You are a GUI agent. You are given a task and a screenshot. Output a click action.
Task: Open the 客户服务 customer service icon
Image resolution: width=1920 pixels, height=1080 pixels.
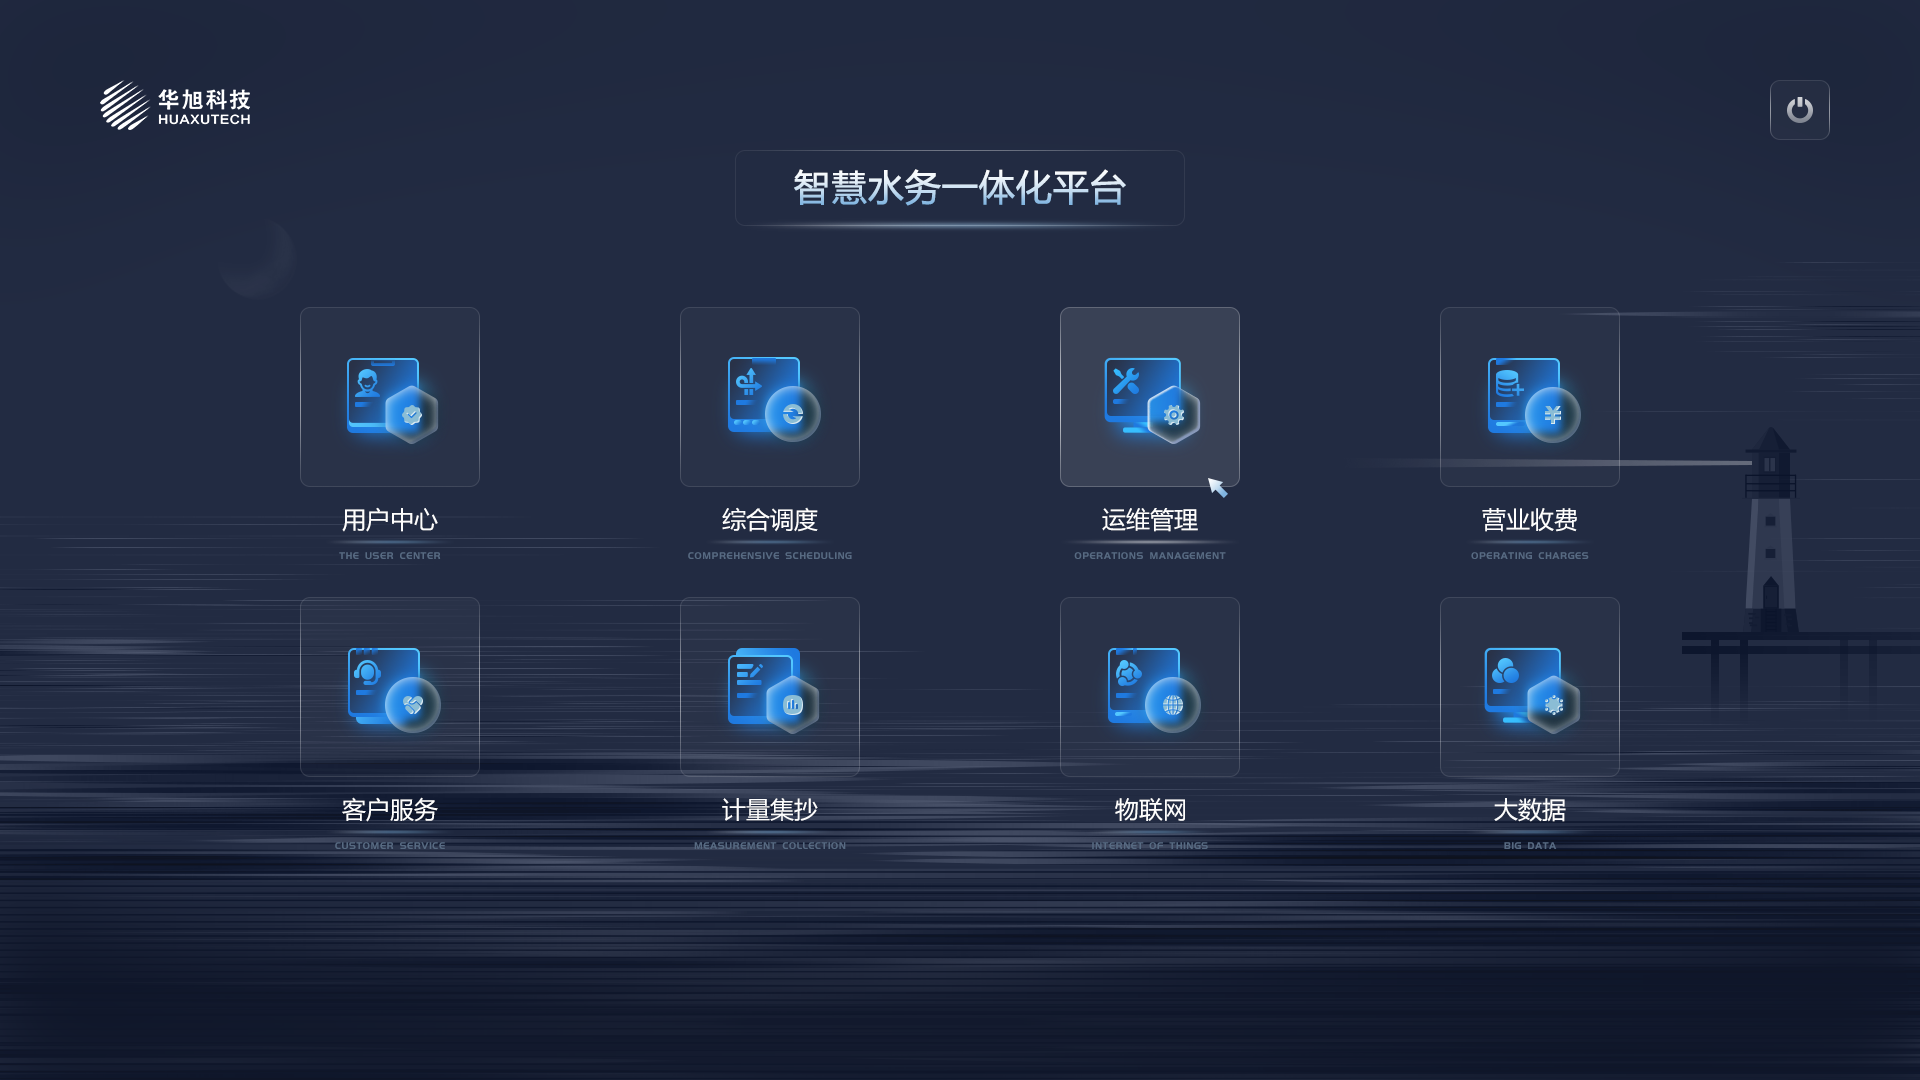[x=390, y=687]
